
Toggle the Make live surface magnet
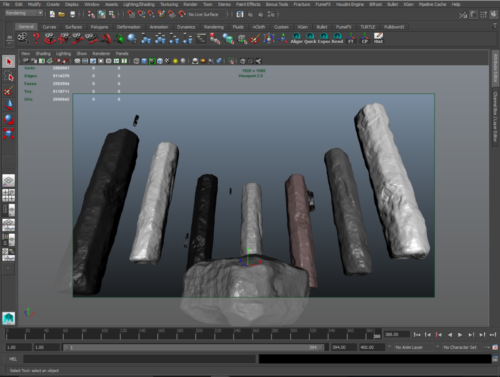182,14
